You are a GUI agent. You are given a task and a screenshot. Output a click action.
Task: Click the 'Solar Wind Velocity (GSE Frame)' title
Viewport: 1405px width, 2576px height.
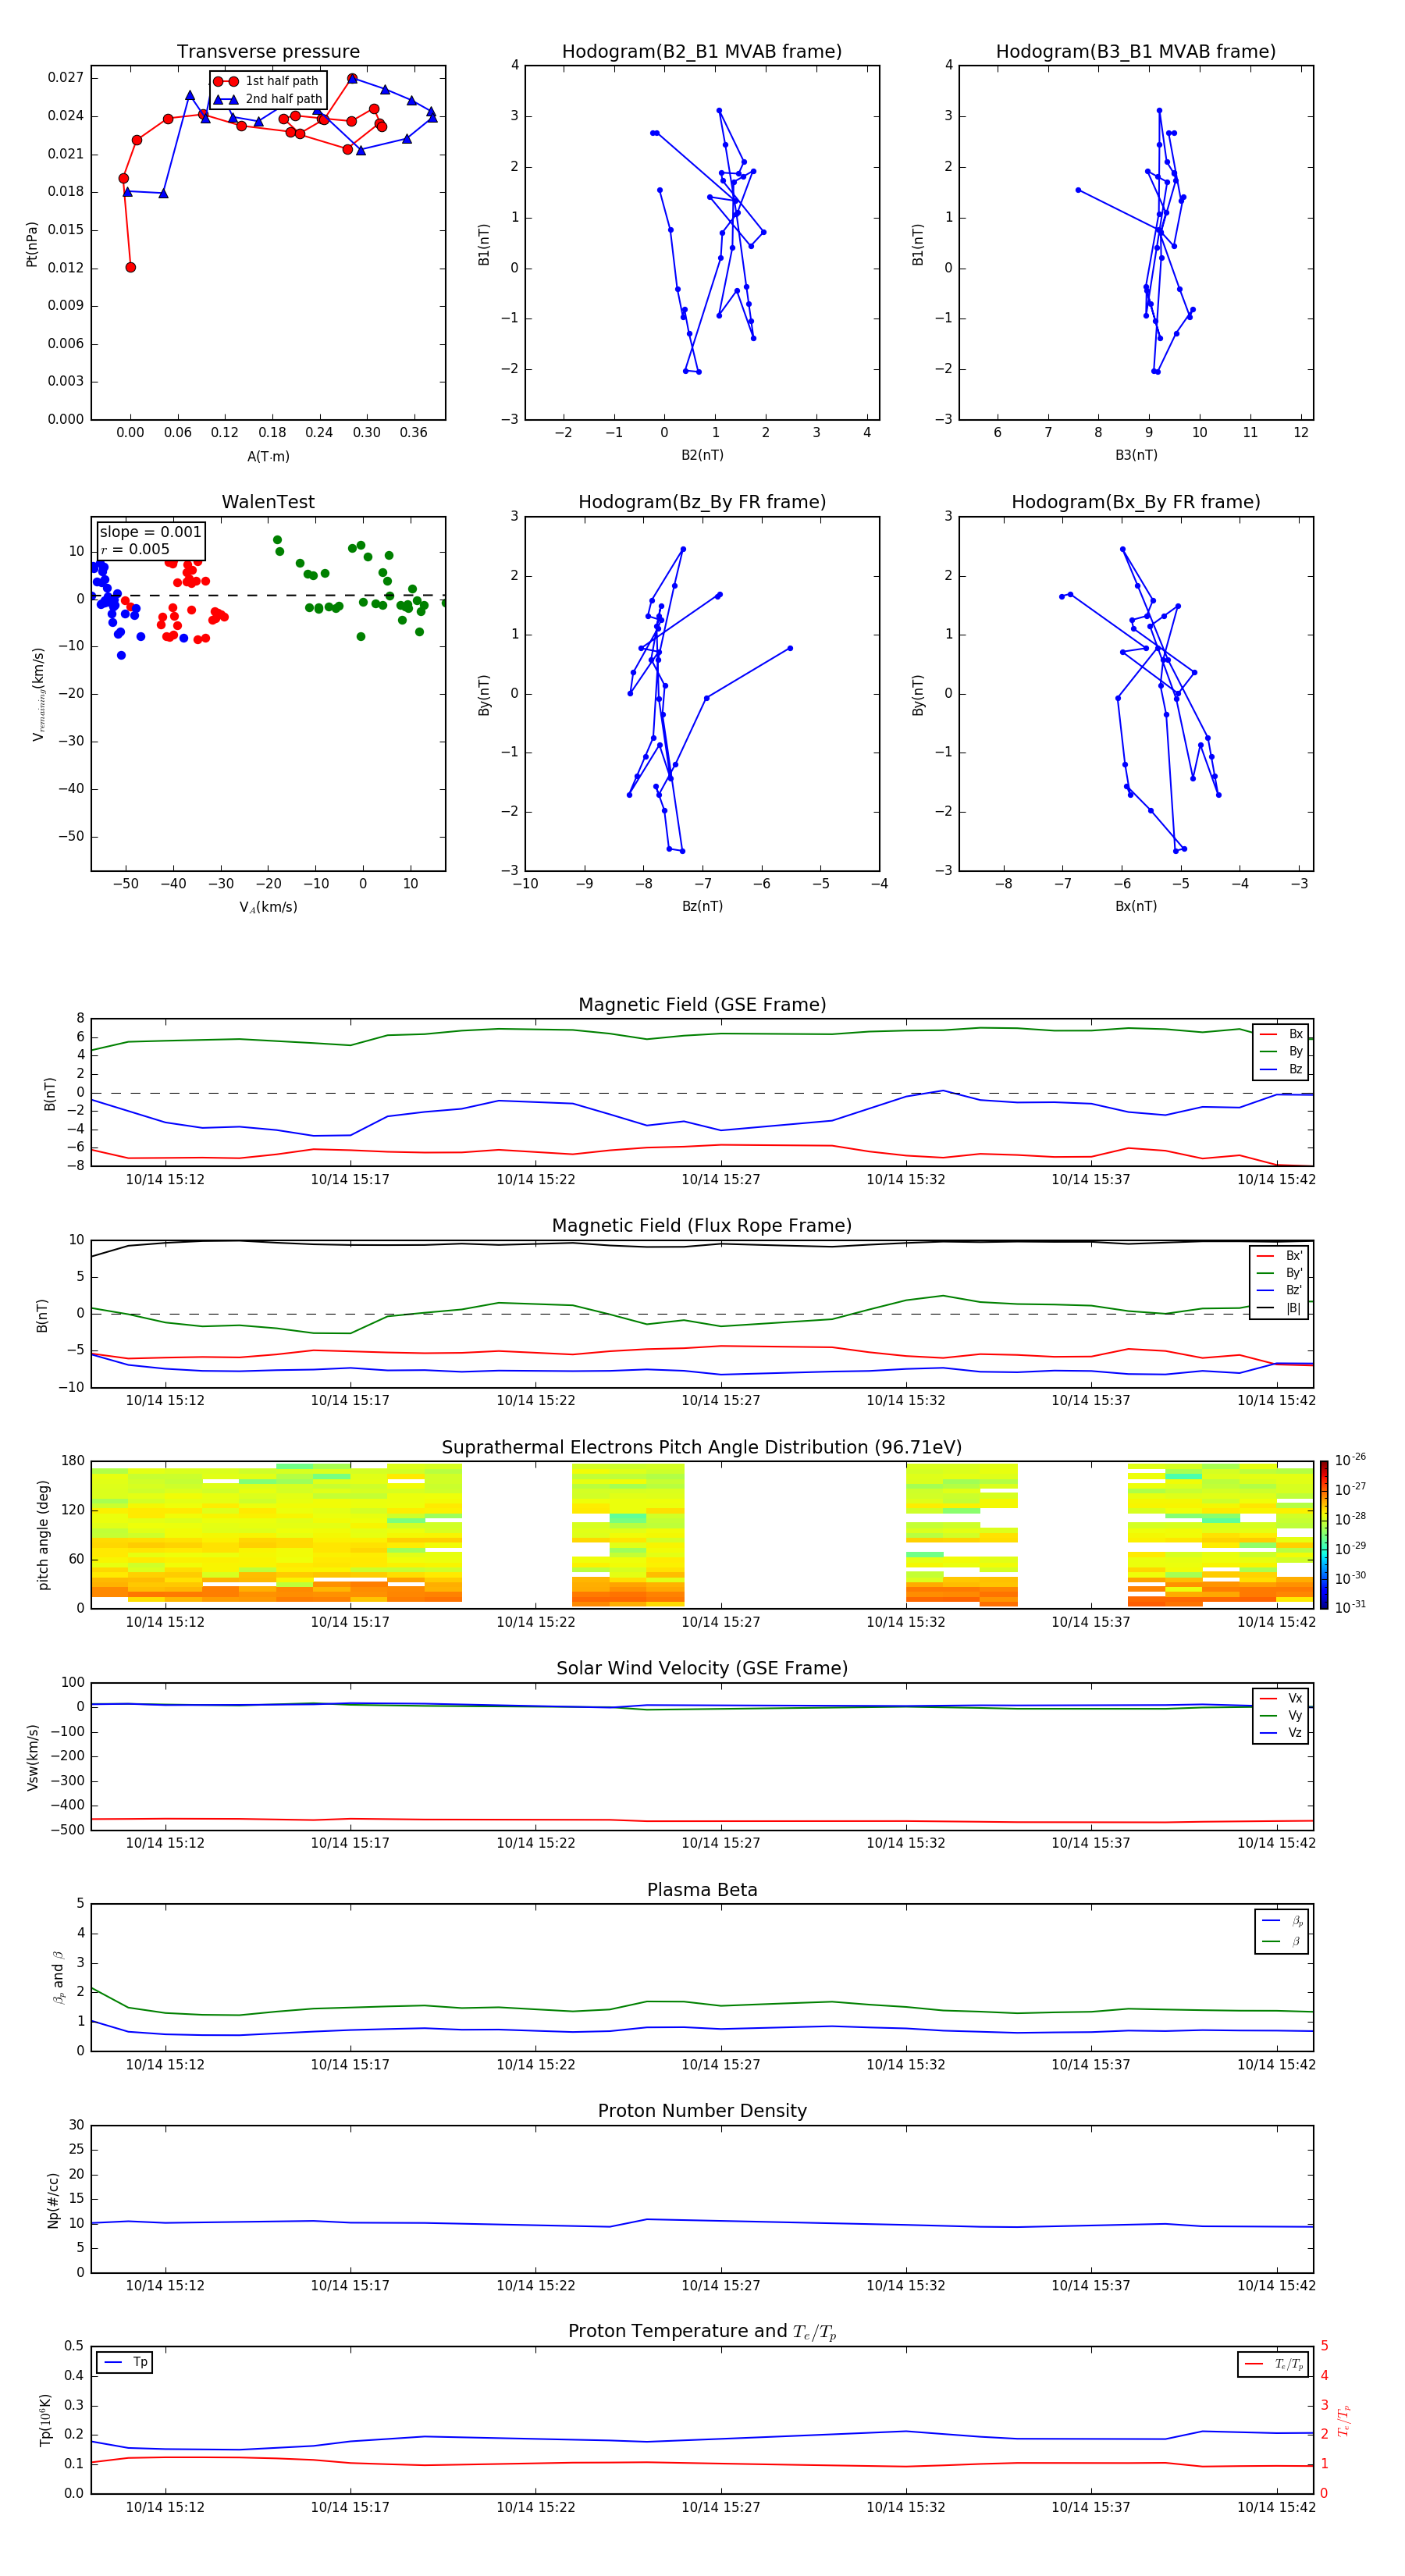click(x=702, y=1668)
